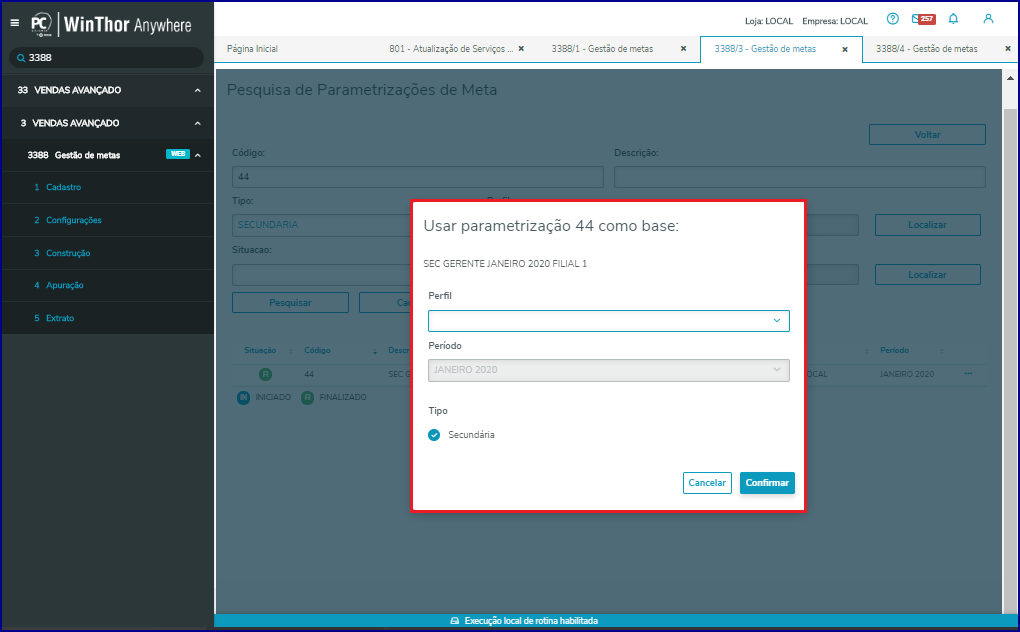Cancel the parametrização dialog
Screen dimensions: 1020x632
[707, 483]
